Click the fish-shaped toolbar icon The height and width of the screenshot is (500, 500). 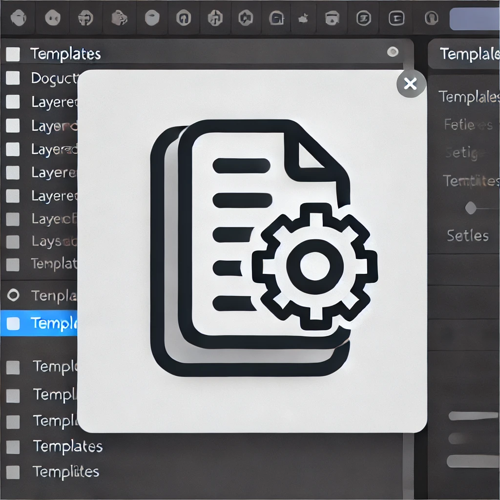[x=303, y=19]
